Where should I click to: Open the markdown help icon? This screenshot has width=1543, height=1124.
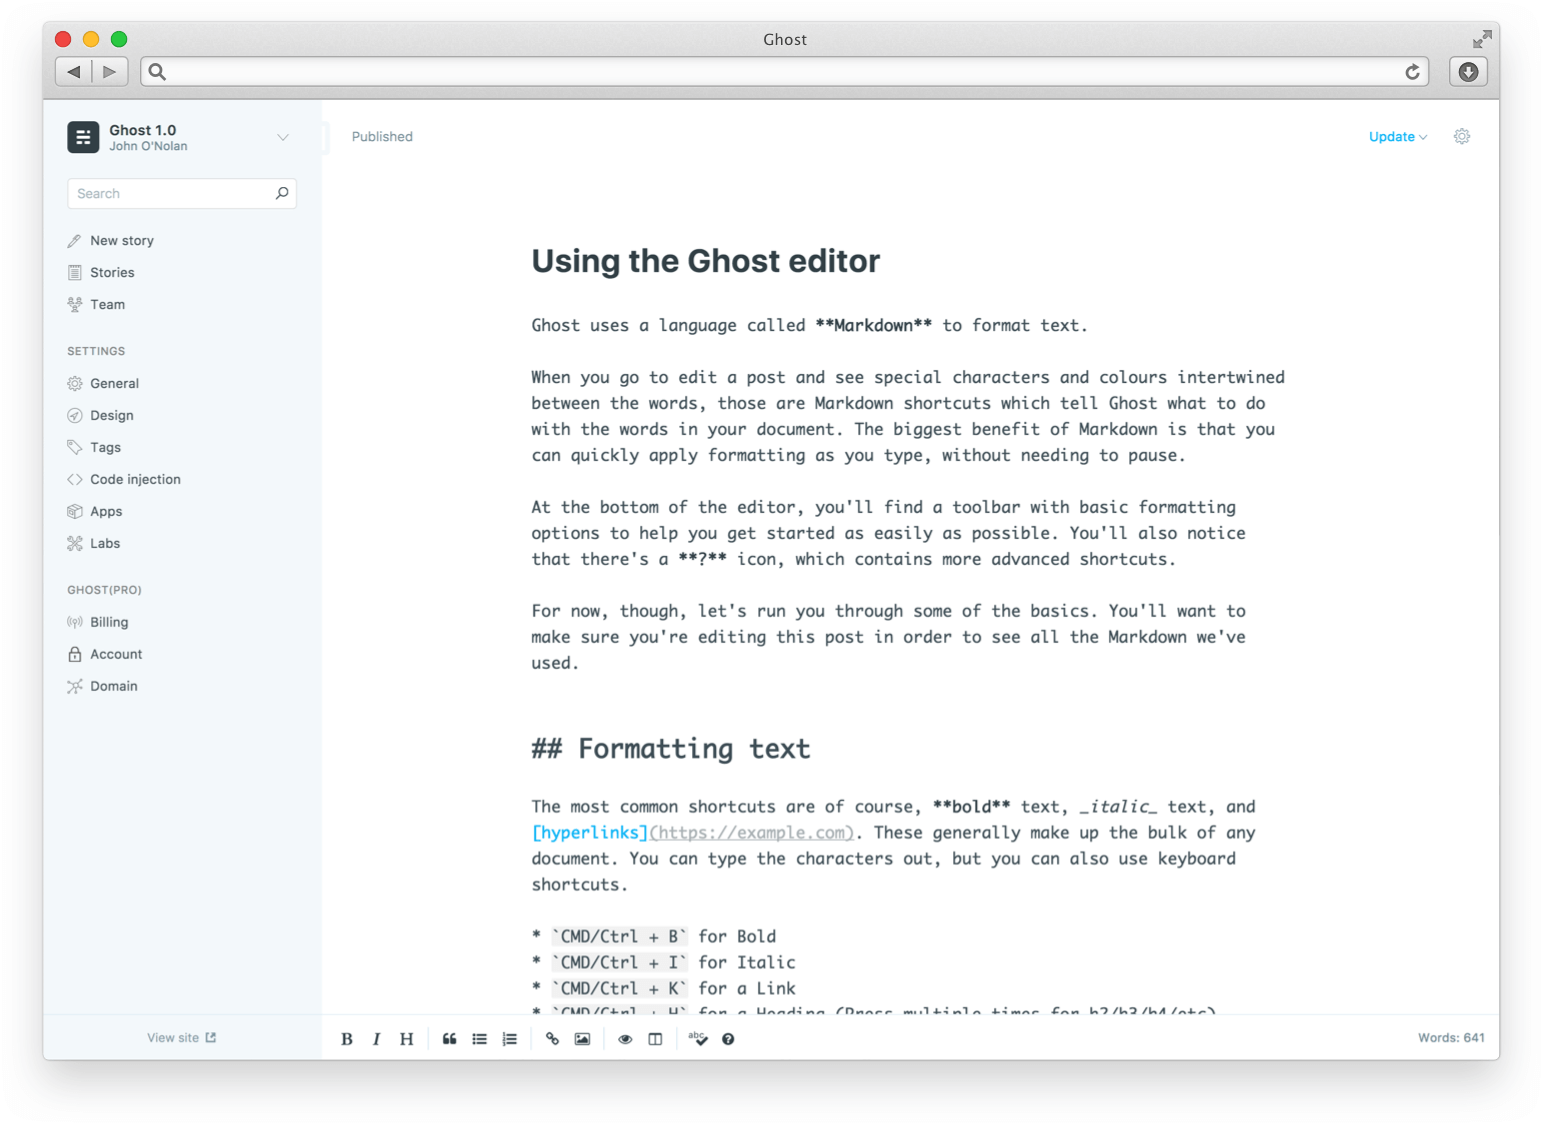coord(728,1039)
